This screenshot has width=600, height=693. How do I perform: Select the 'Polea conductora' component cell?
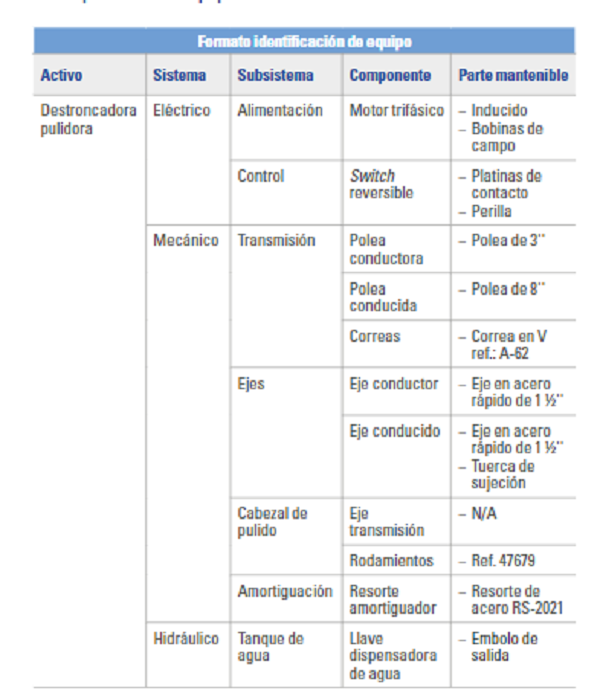click(x=386, y=250)
